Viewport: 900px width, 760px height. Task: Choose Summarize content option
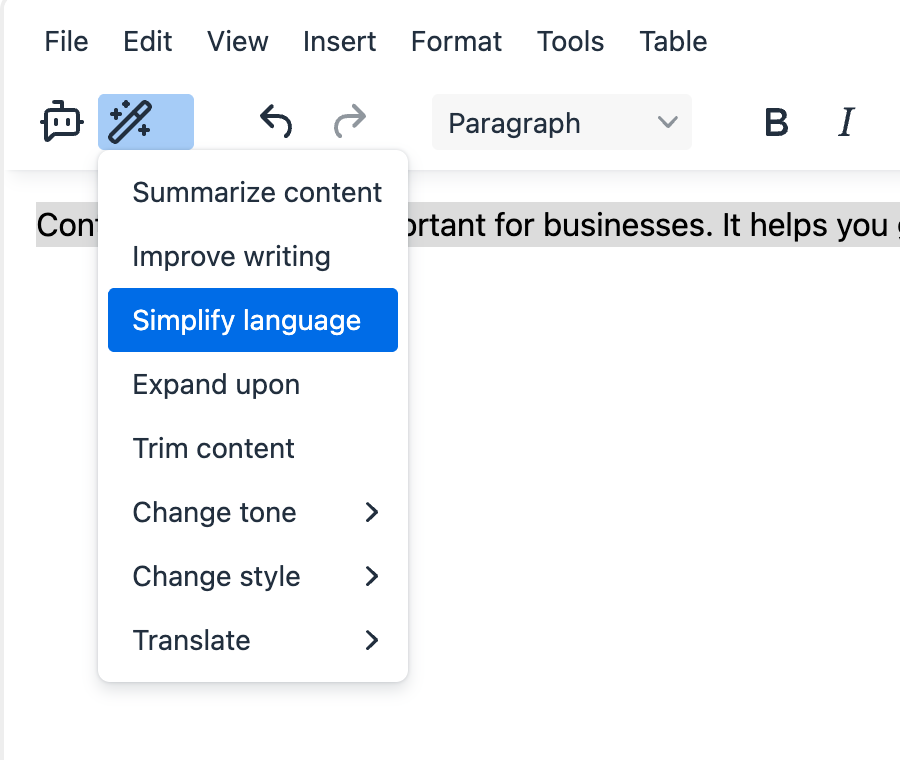256,192
